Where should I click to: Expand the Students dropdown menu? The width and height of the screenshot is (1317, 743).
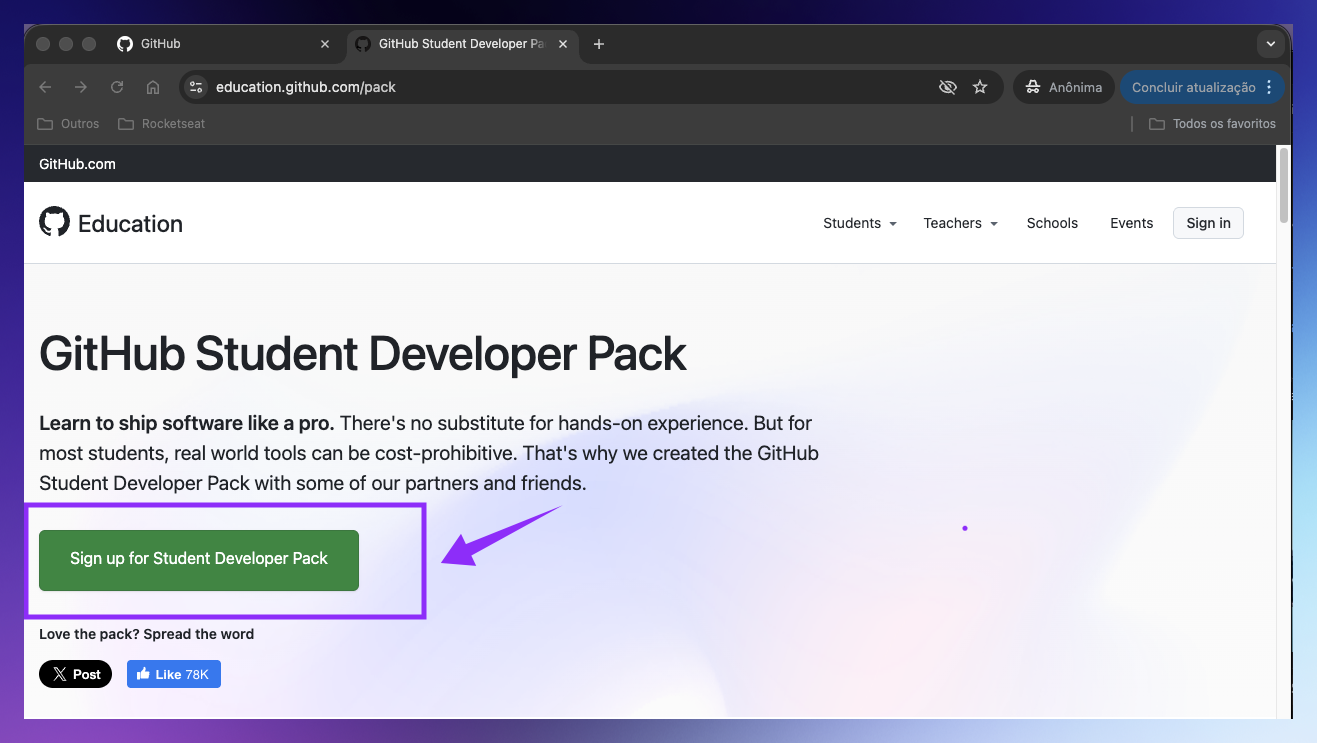(x=860, y=223)
